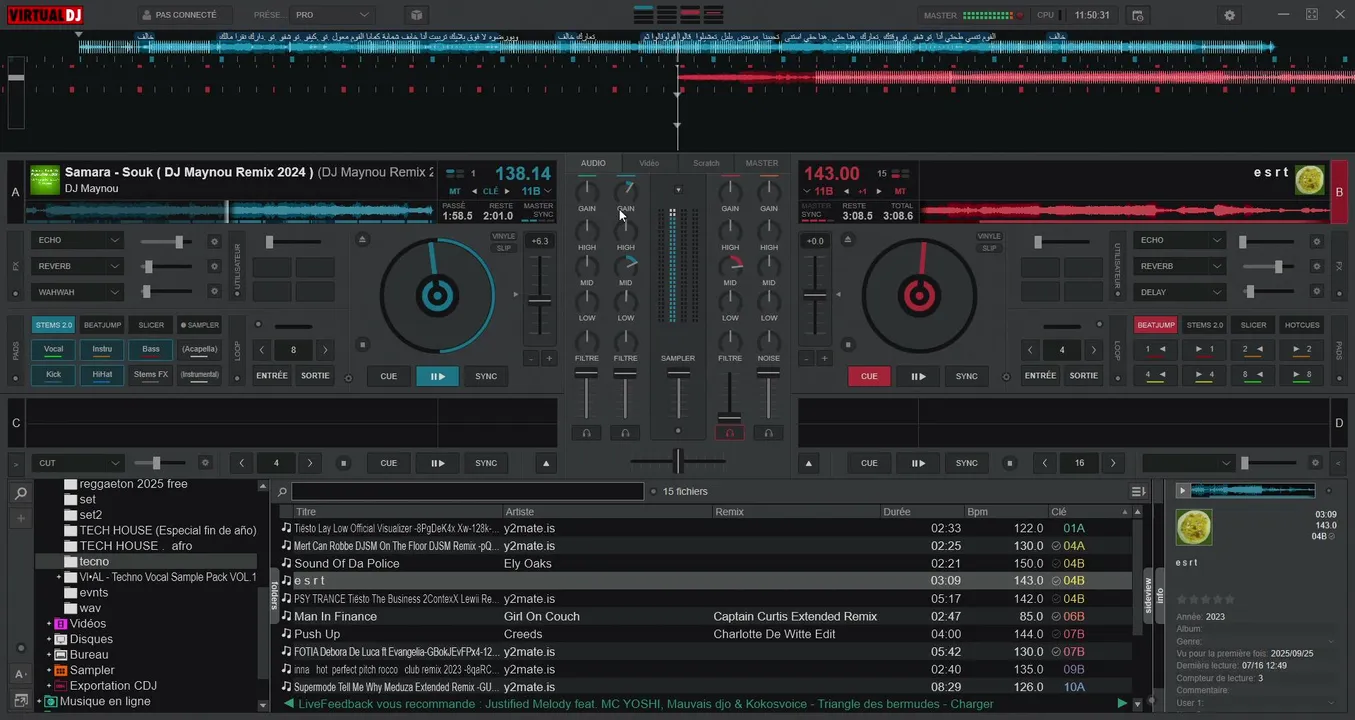Click the deck A pitch fader
1355x720 pixels.
point(539,300)
